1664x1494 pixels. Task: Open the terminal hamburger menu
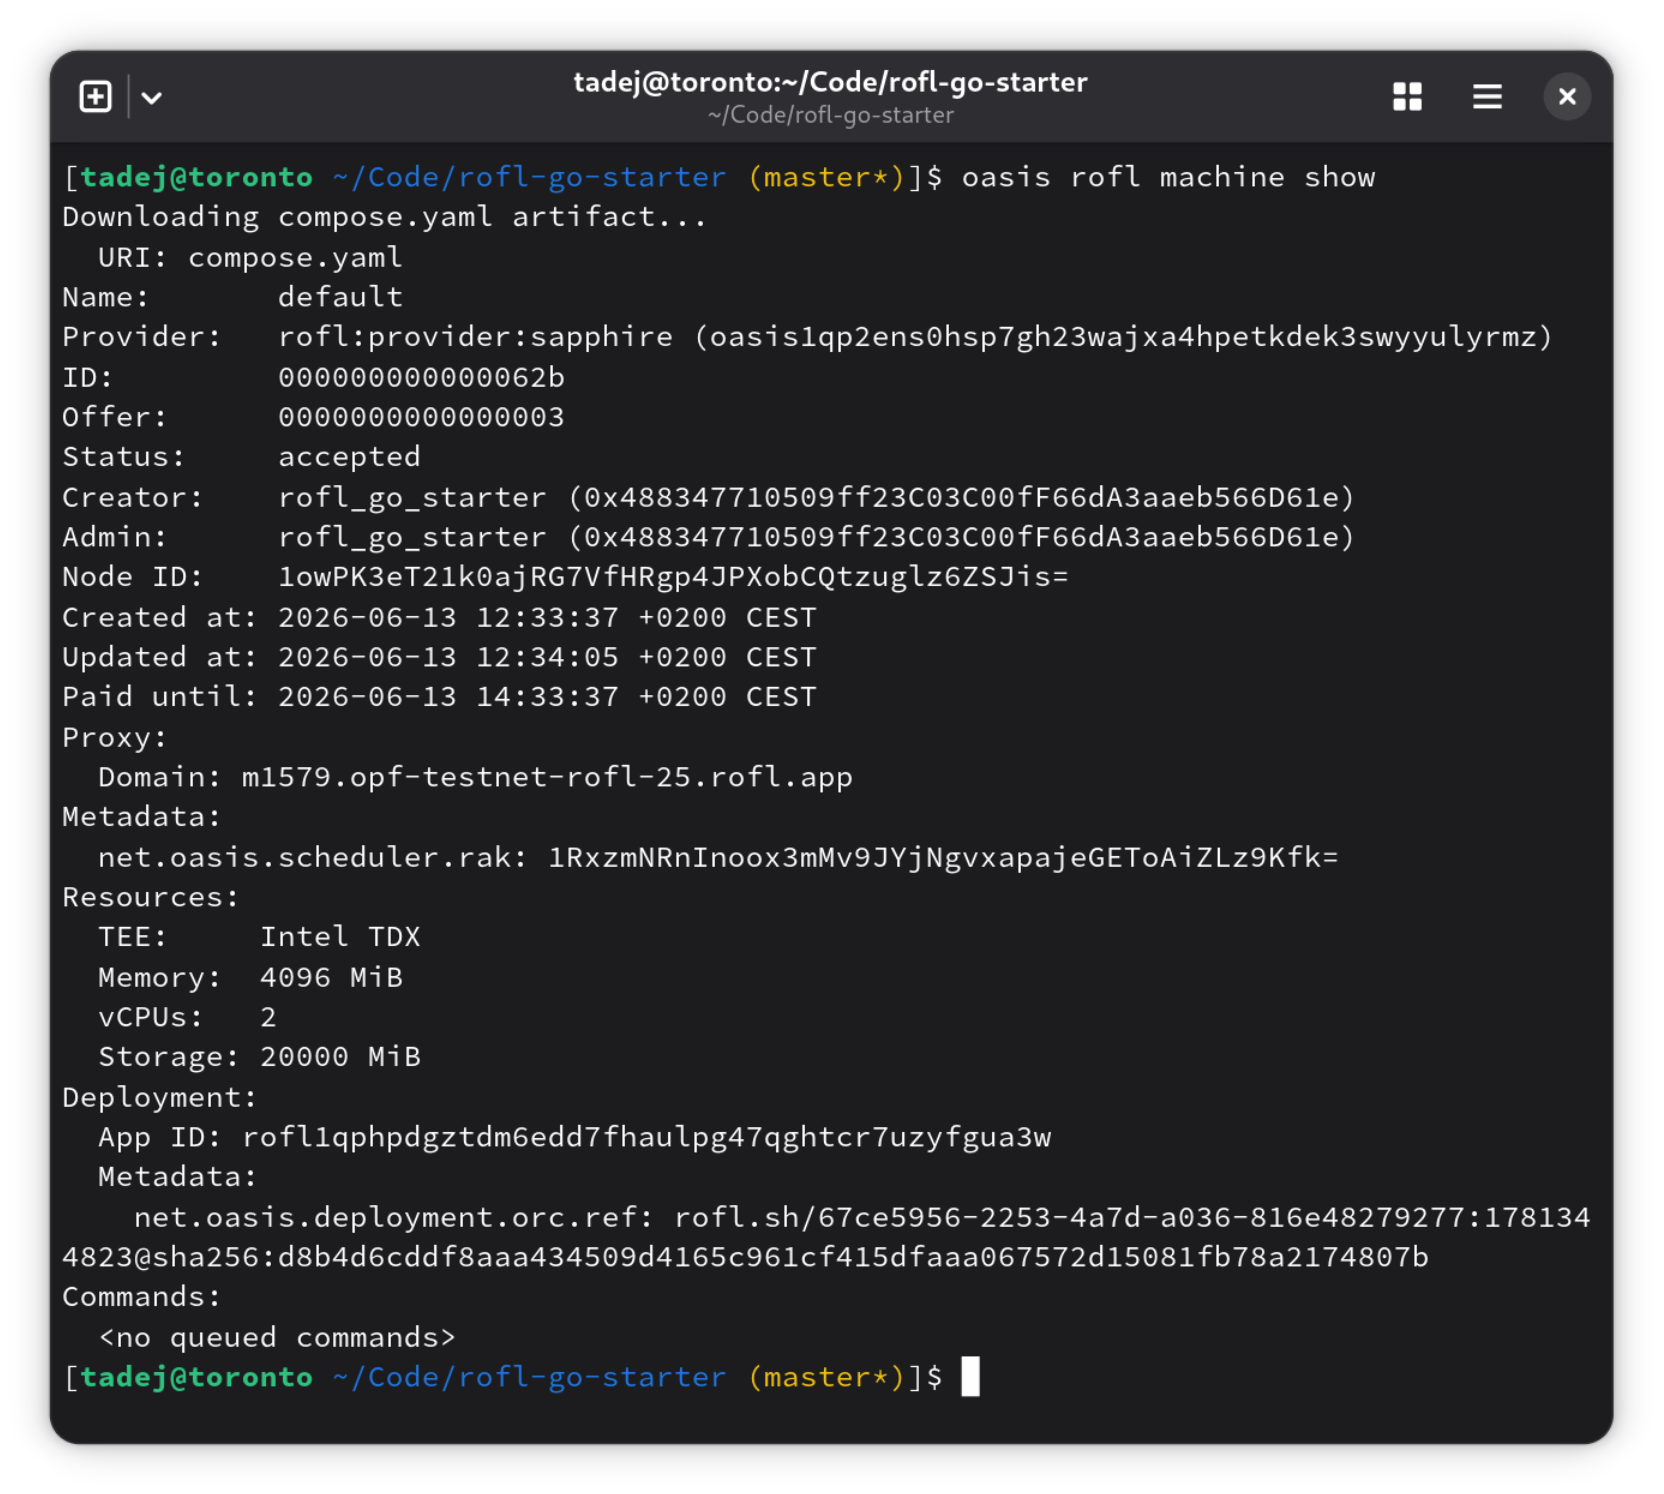pos(1487,97)
